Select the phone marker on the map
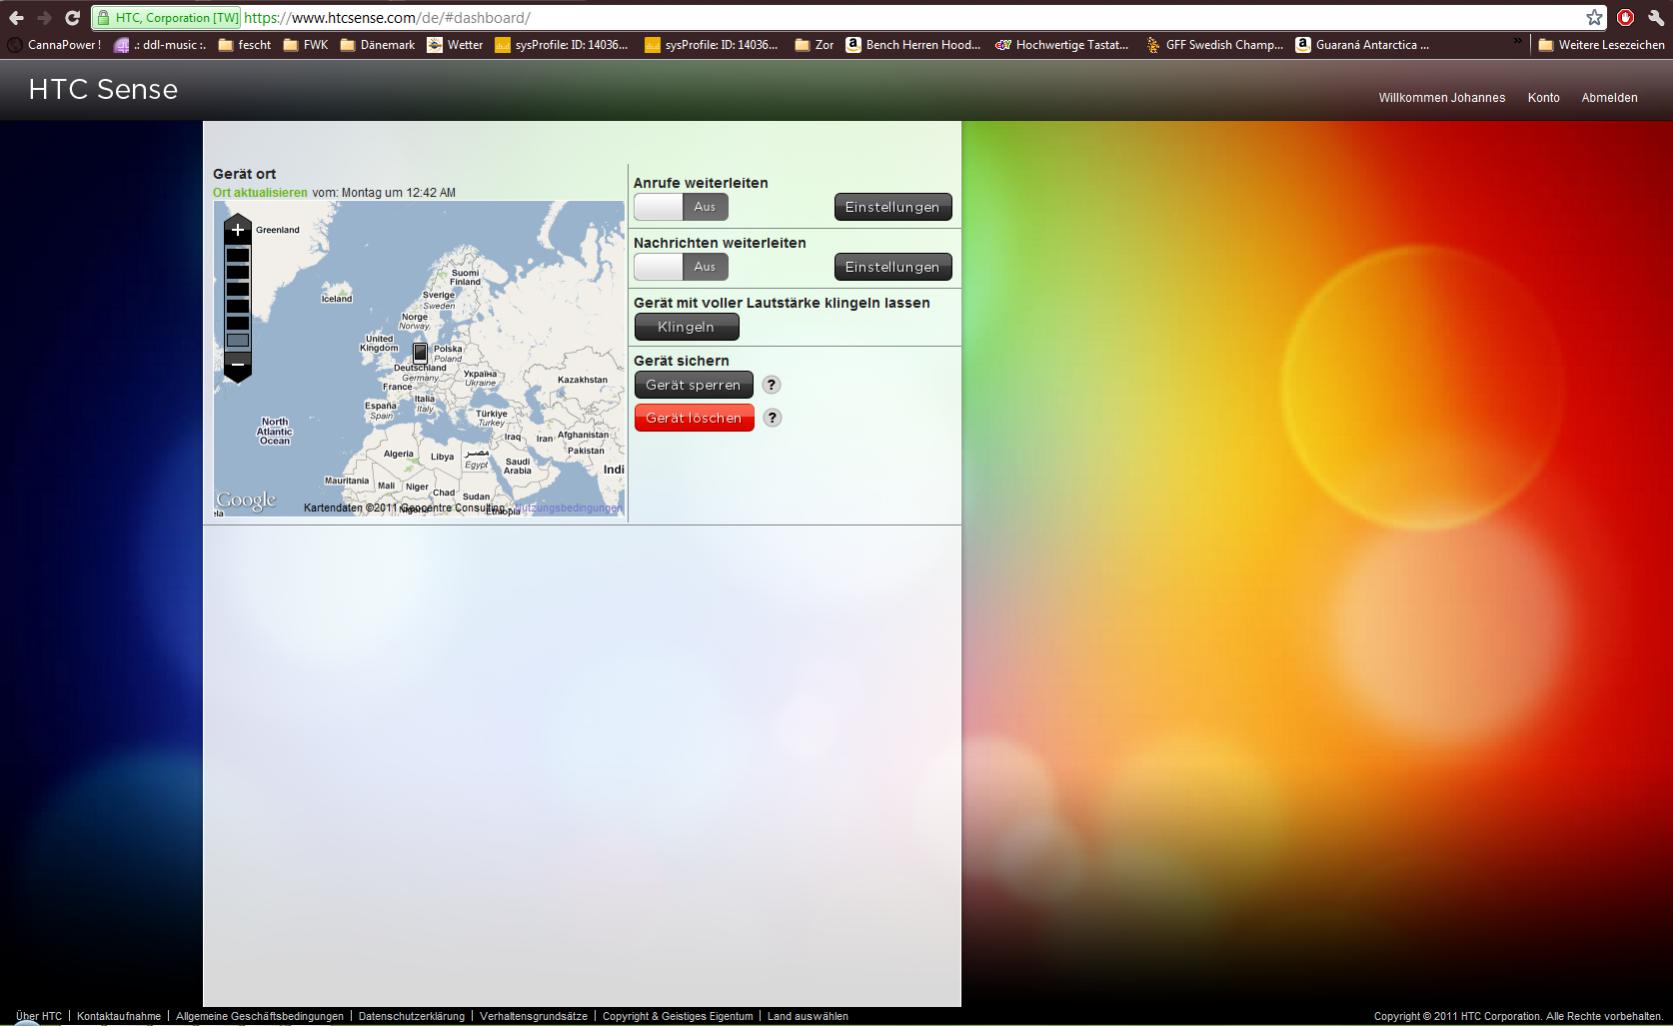Screen dimensions: 1673x1026 tap(420, 352)
